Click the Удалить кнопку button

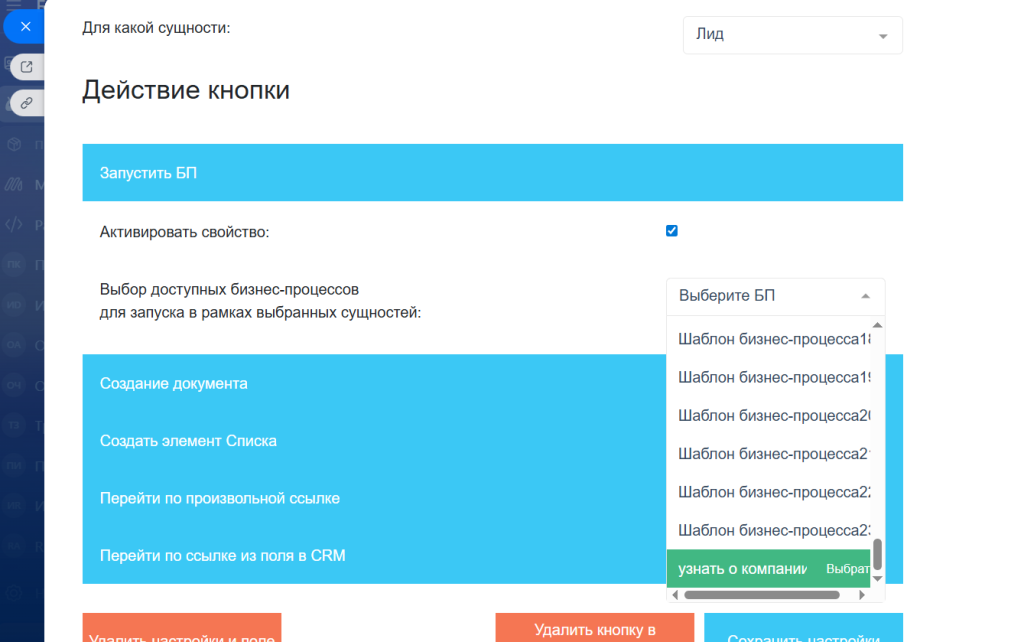(x=594, y=629)
